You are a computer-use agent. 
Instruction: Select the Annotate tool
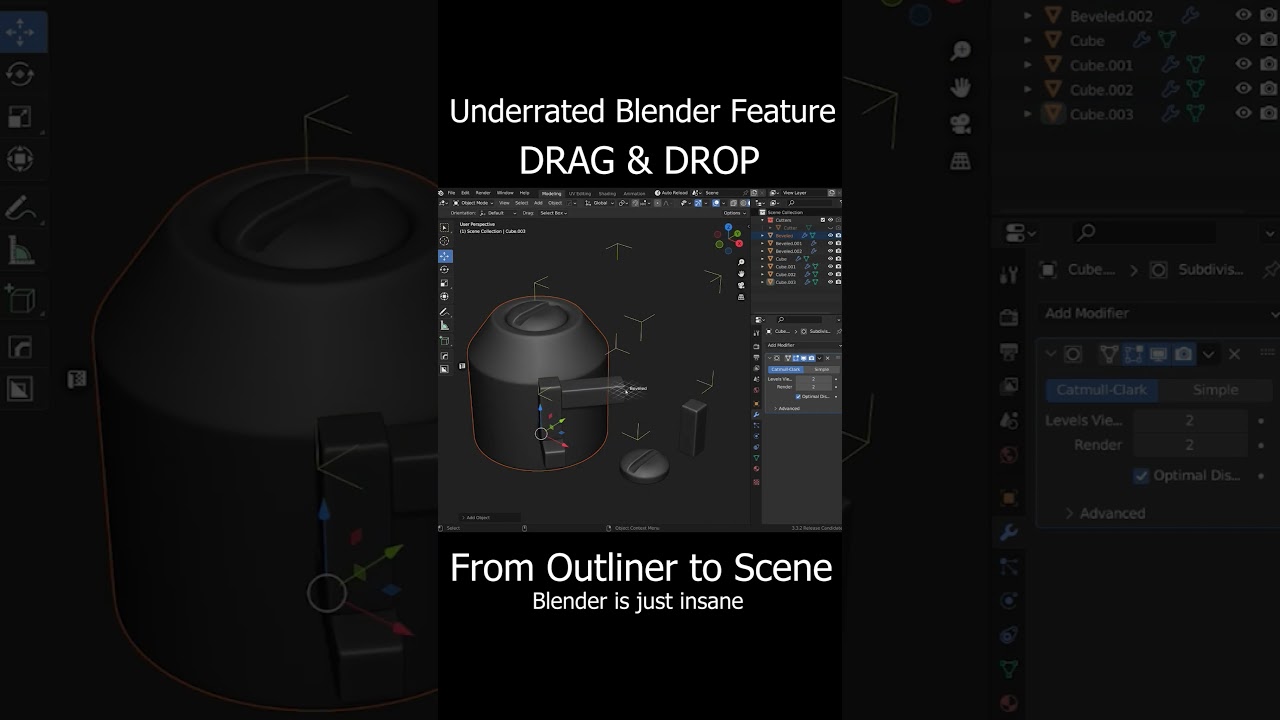(444, 312)
